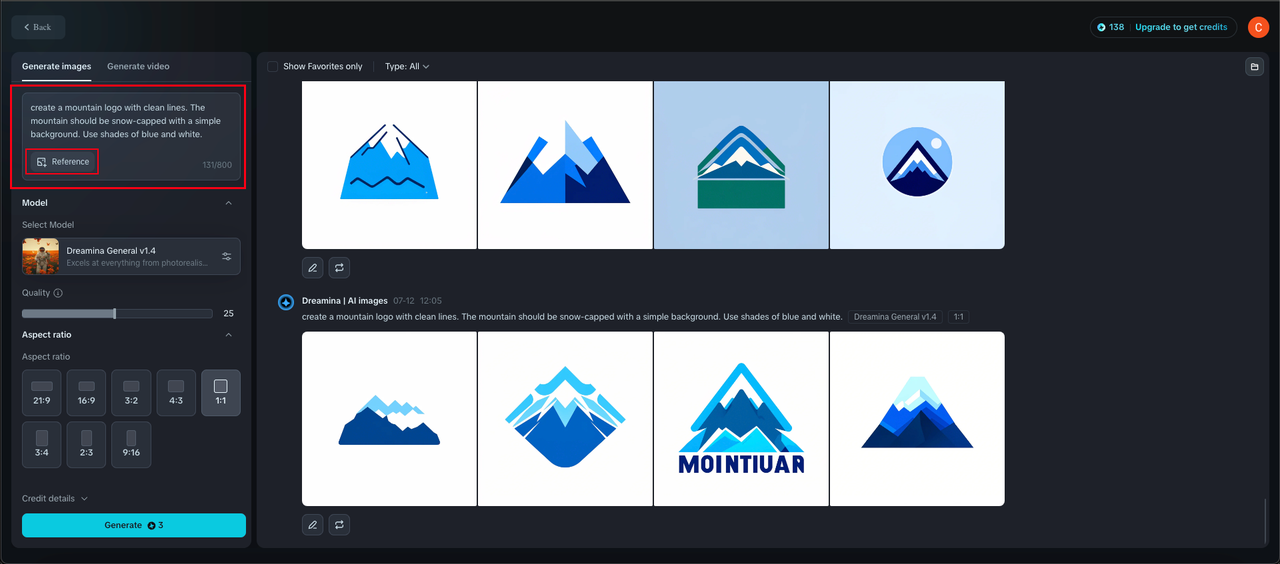Click the Generate button
The height and width of the screenshot is (564, 1280).
click(134, 525)
